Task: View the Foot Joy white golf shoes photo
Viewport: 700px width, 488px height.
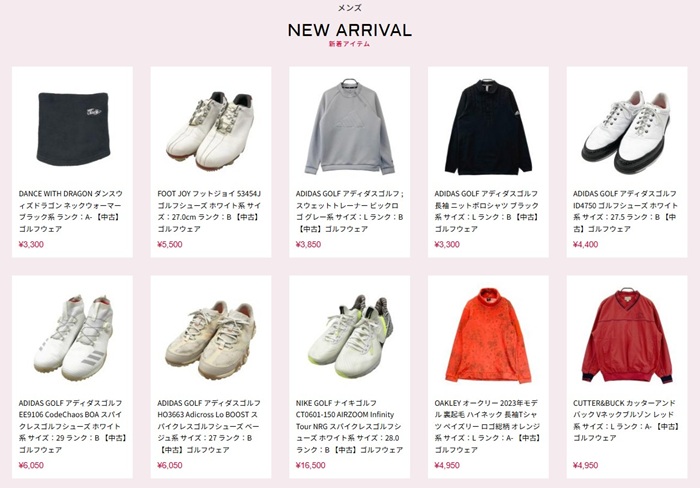Action: pos(211,130)
